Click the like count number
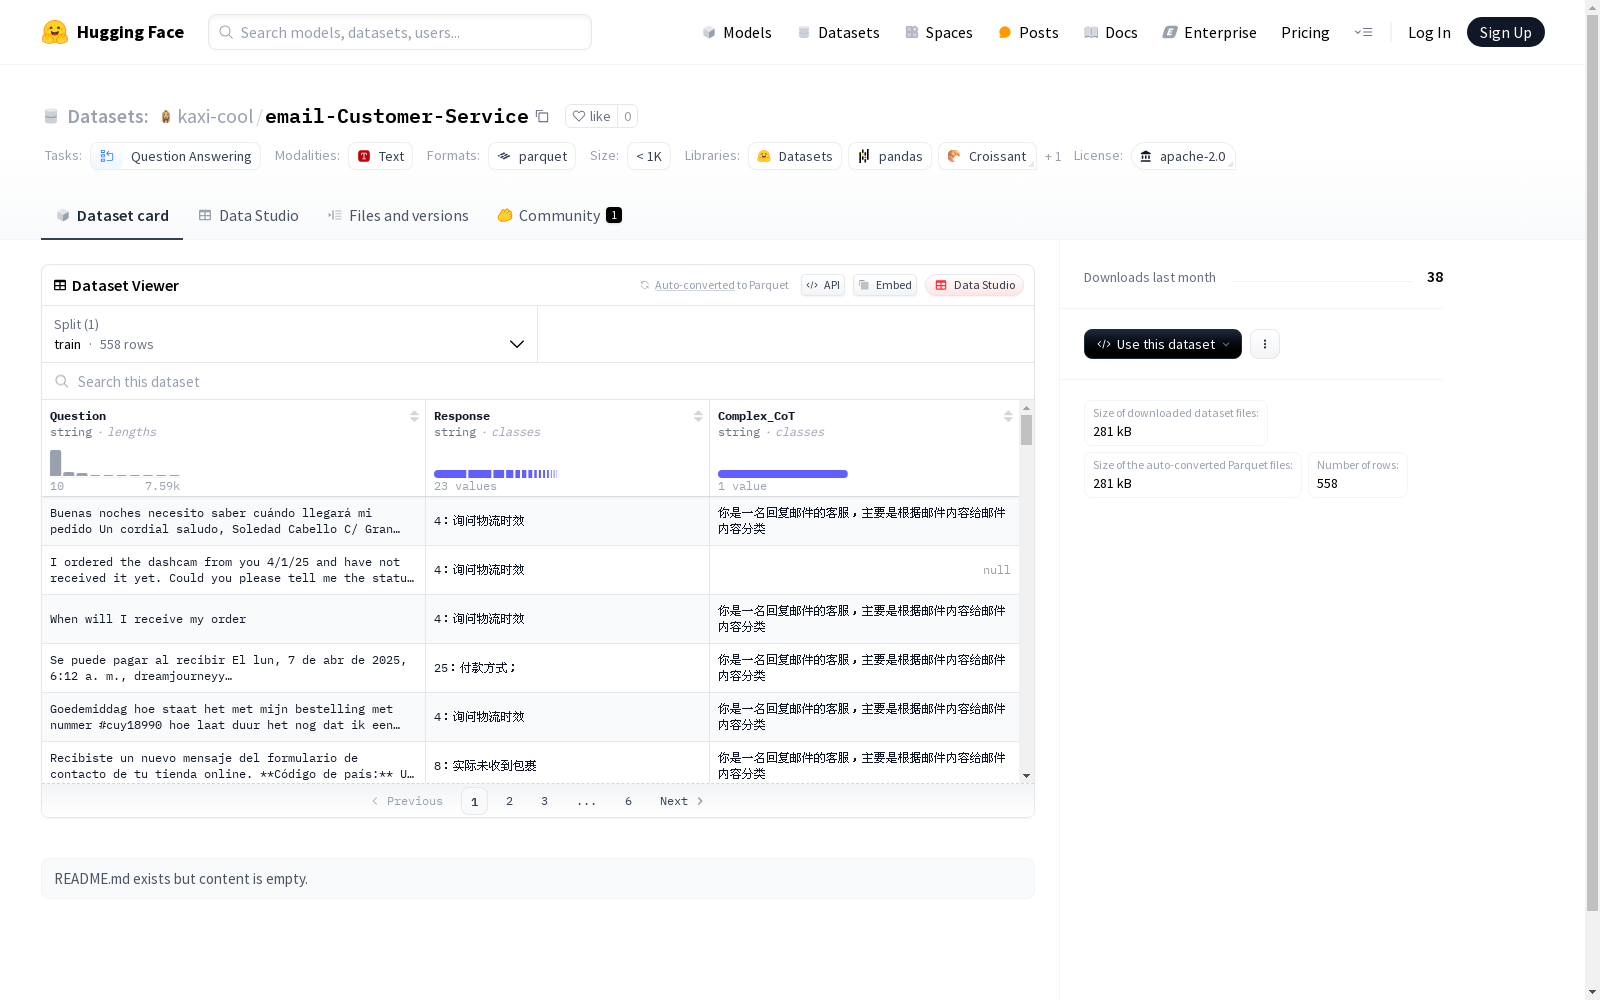1600x1000 pixels. point(627,116)
